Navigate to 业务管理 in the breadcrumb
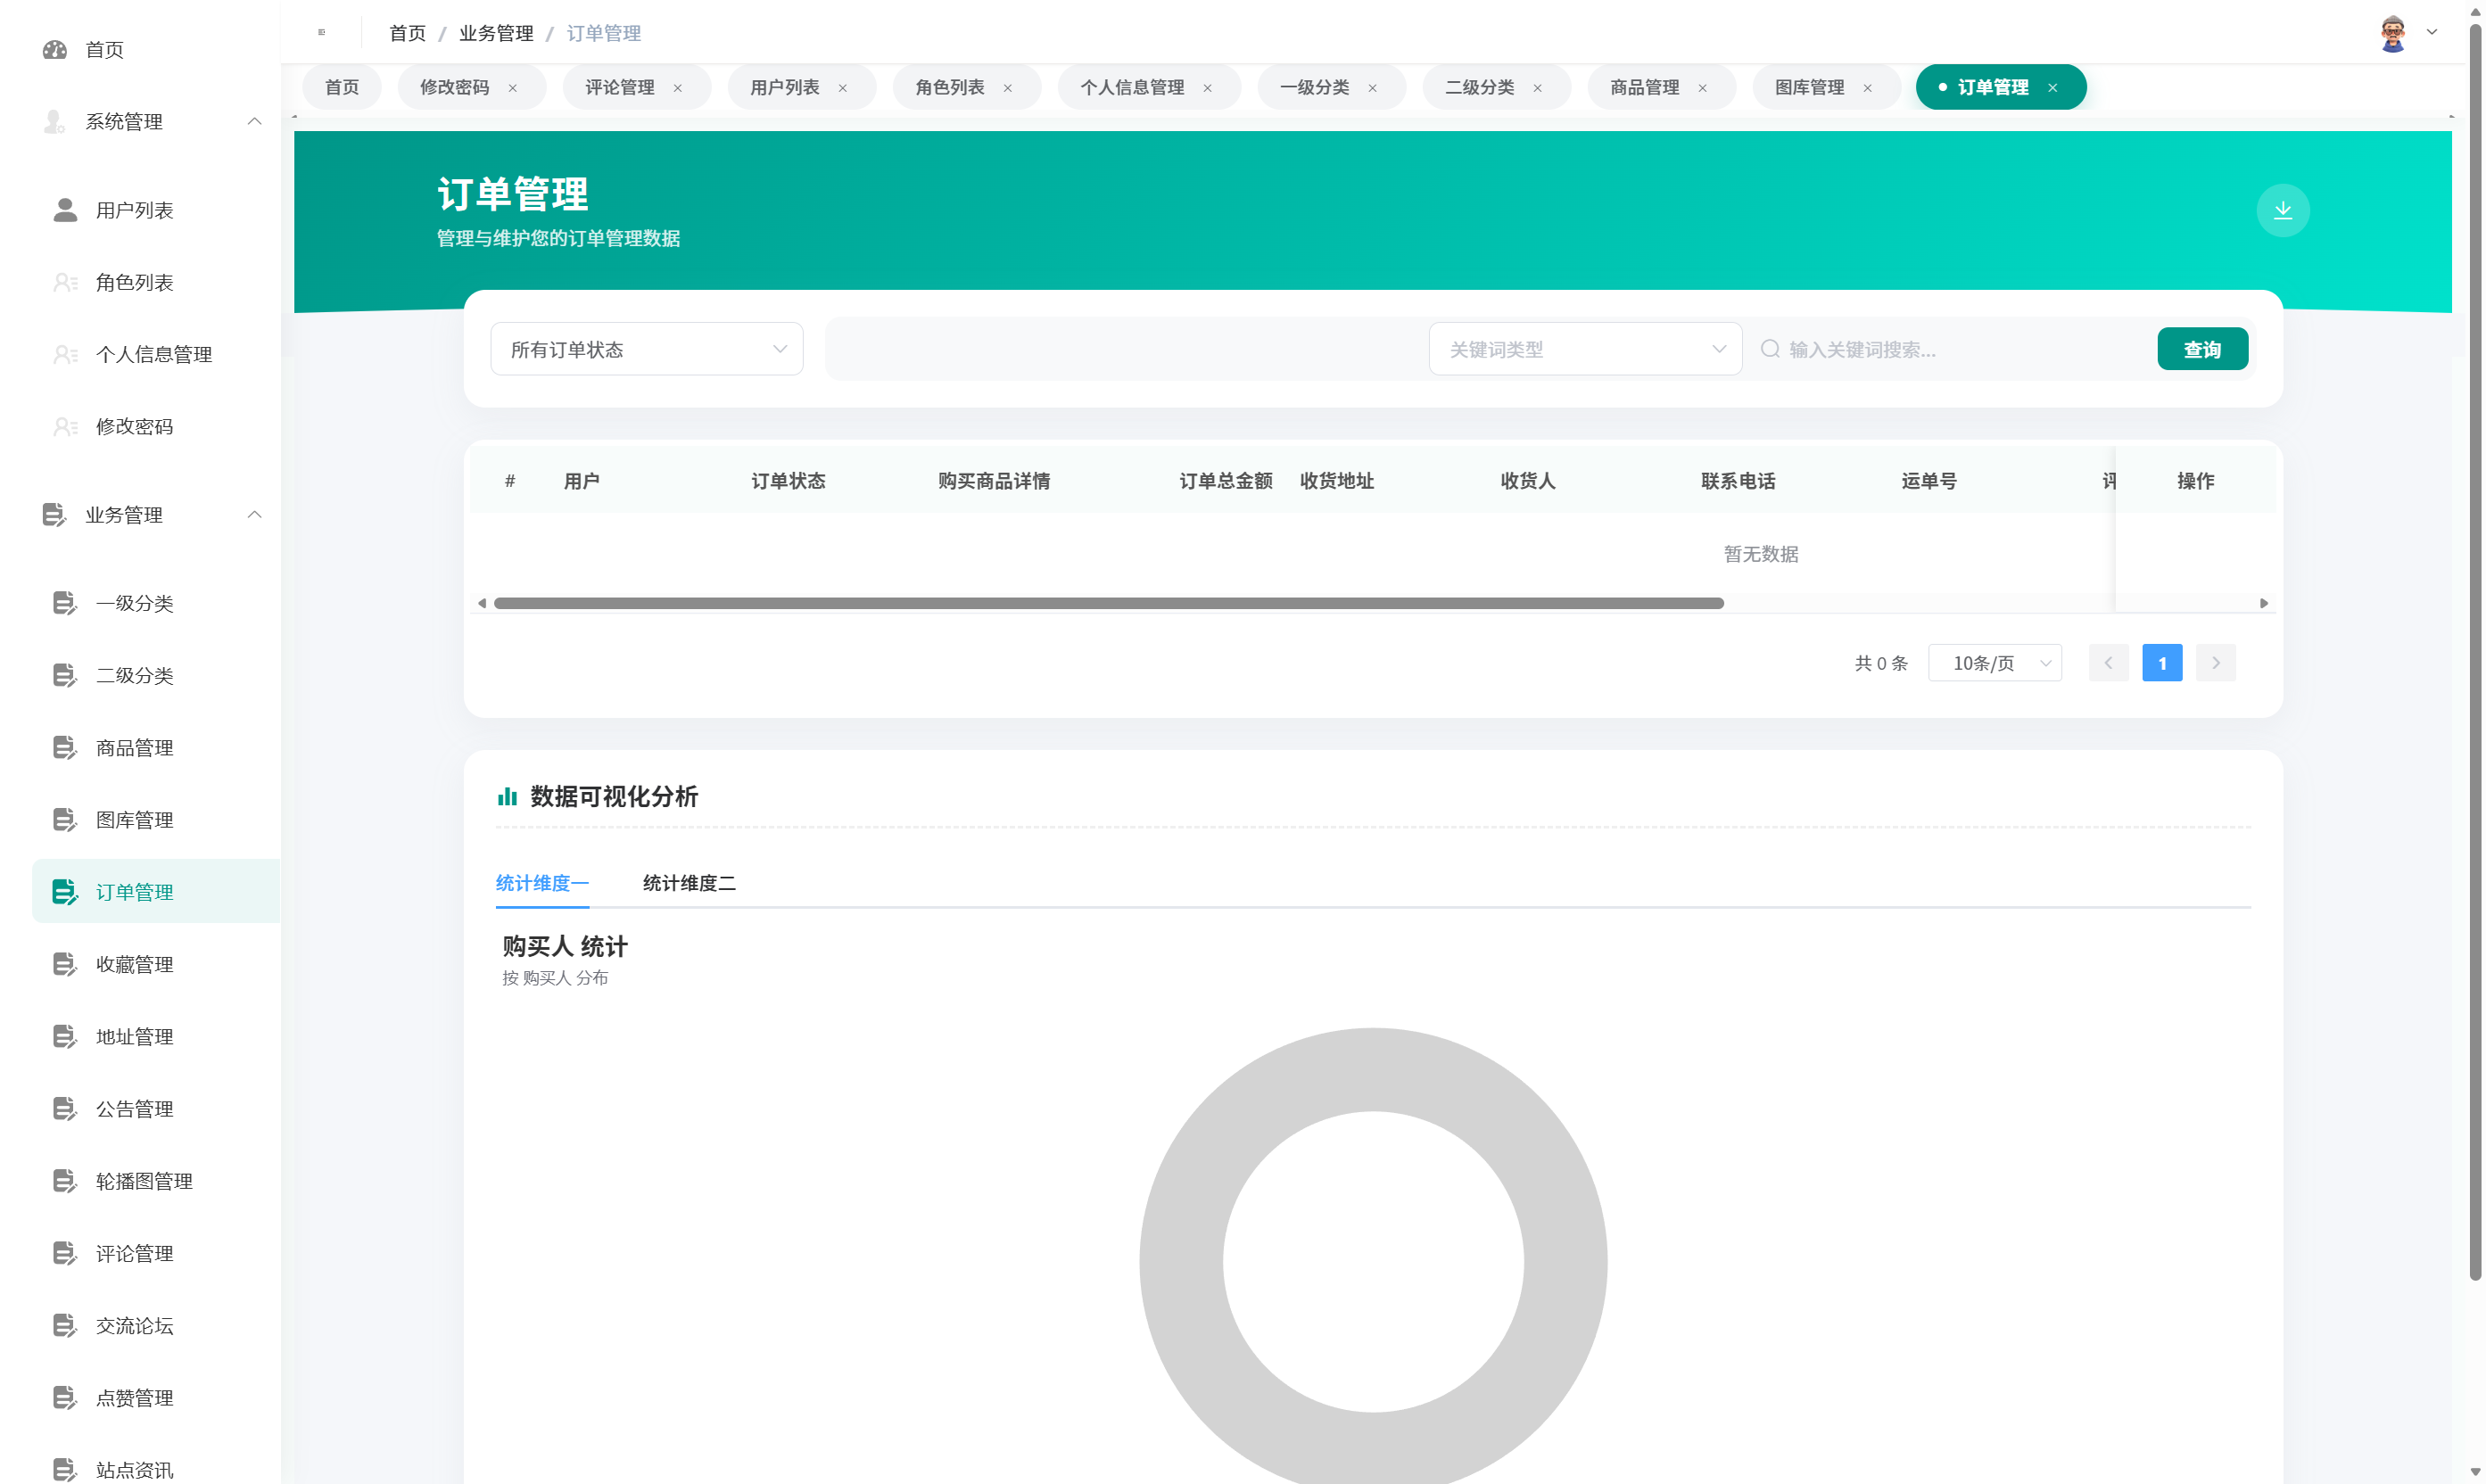Screen dimensions: 2486x1484 tap(496, 33)
